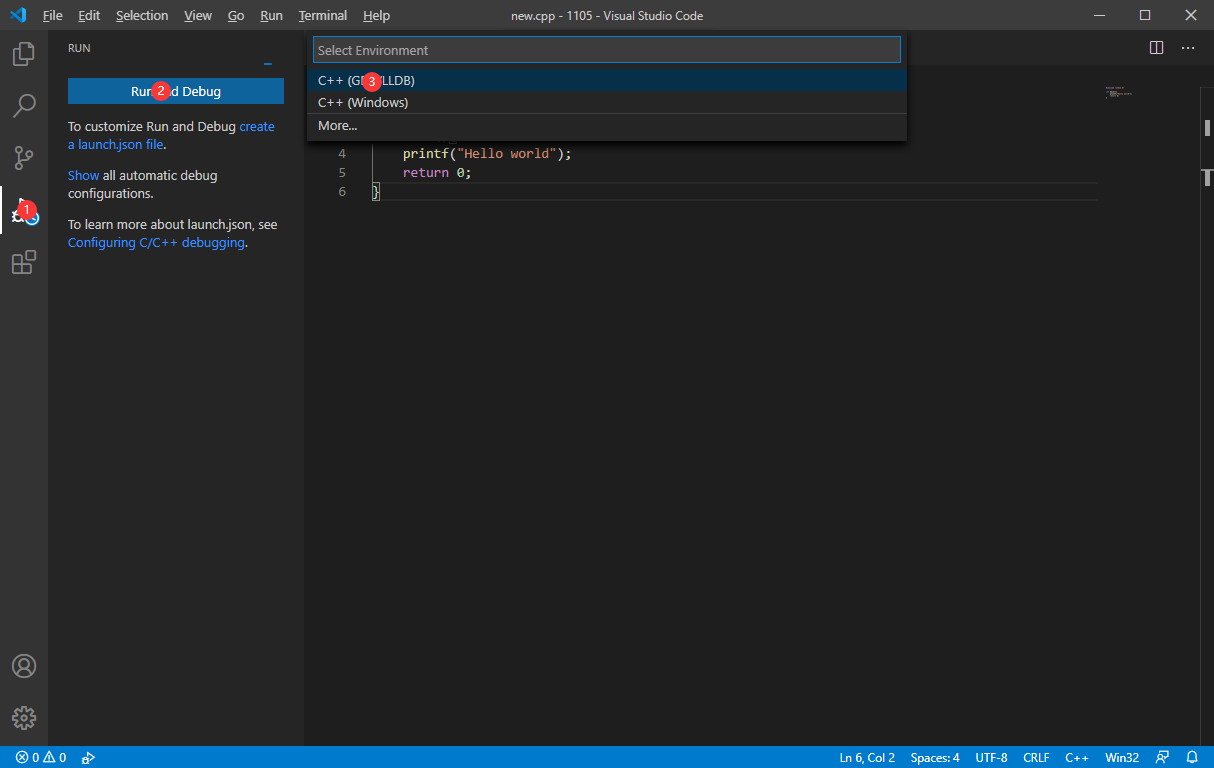Open the View menu
The image size is (1214, 768).
click(198, 15)
